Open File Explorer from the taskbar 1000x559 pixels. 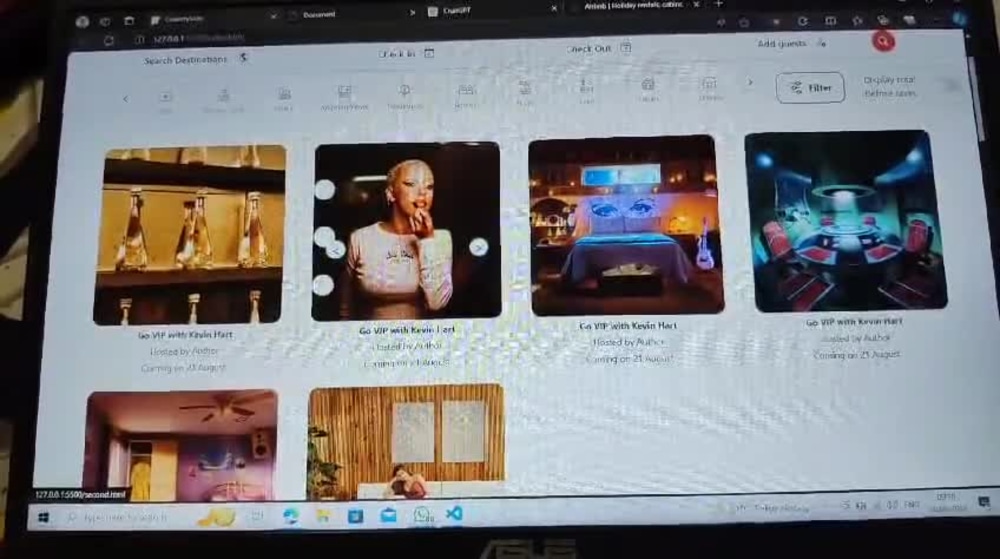tap(323, 515)
